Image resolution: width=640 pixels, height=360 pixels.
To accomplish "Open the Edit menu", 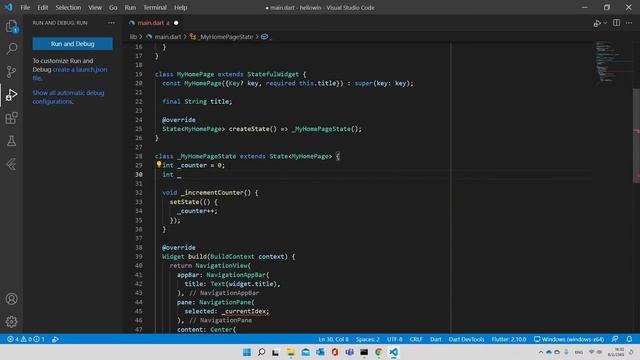I will (42, 7).
